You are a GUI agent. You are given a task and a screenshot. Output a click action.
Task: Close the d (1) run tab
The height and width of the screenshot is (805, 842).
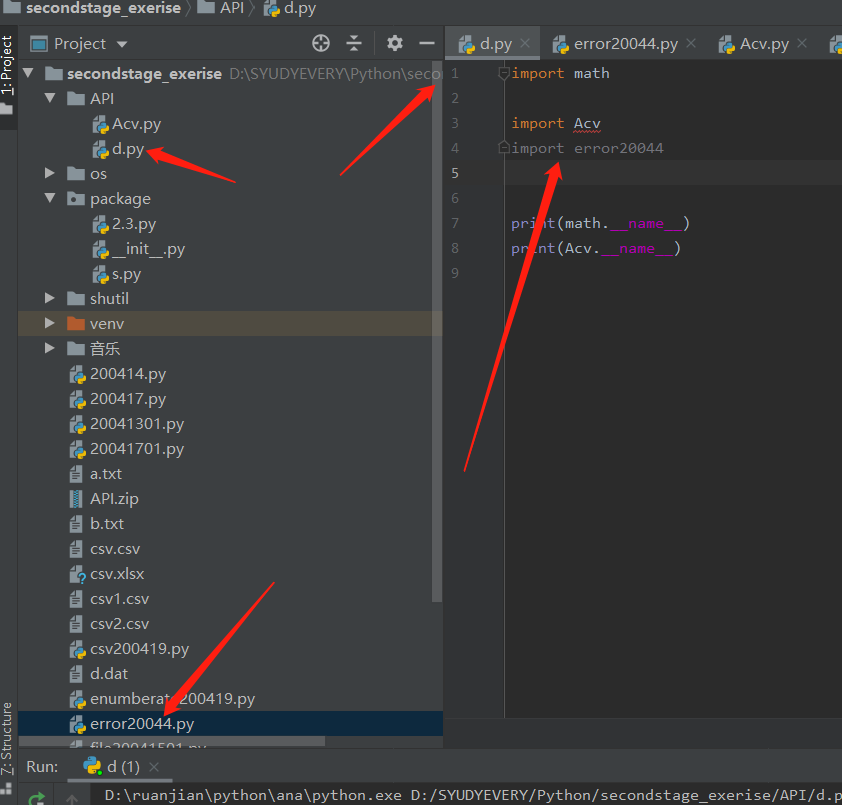[154, 767]
